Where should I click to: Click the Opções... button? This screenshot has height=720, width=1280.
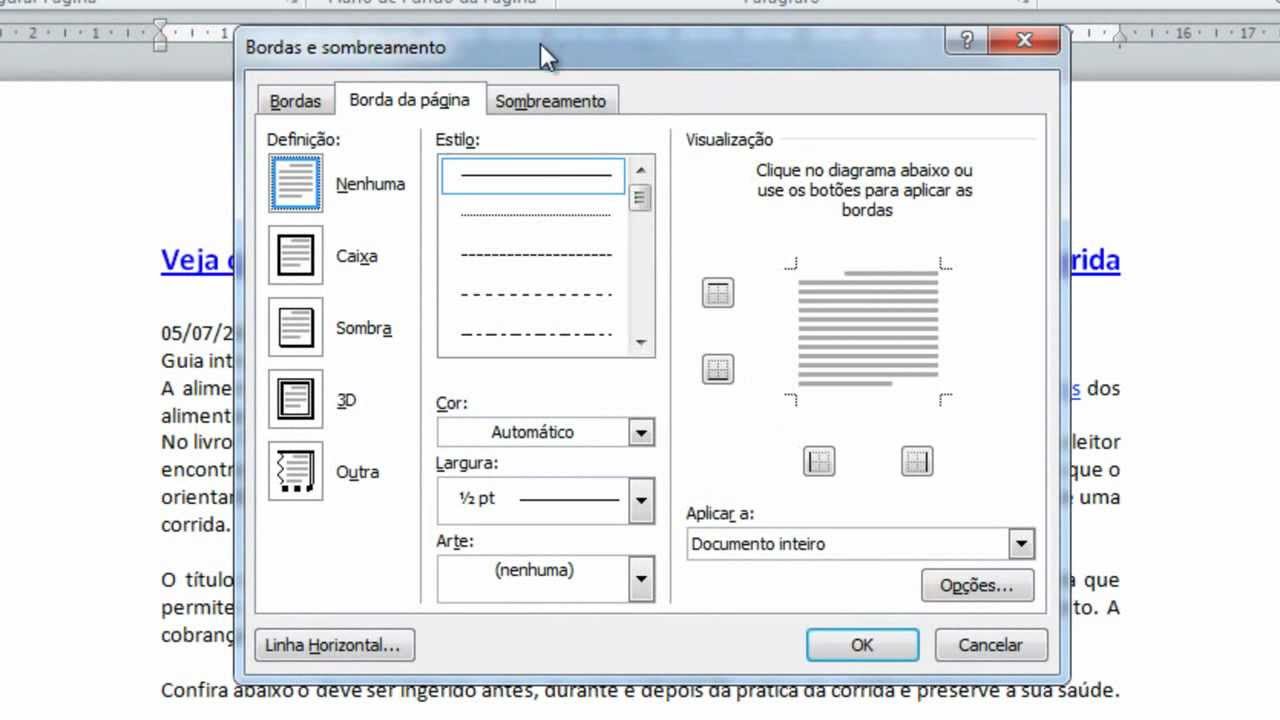[x=977, y=585]
